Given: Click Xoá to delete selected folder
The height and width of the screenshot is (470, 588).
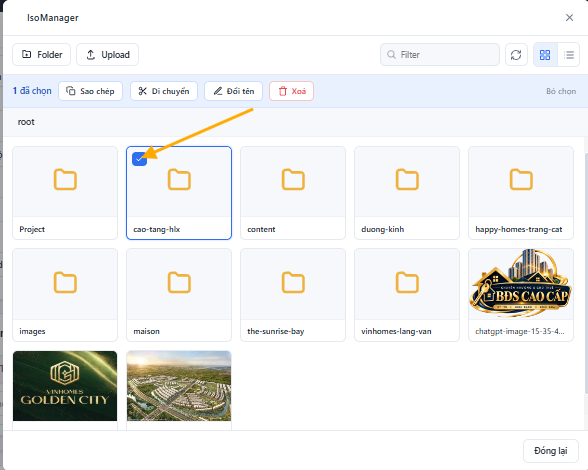Looking at the screenshot, I should (291, 91).
